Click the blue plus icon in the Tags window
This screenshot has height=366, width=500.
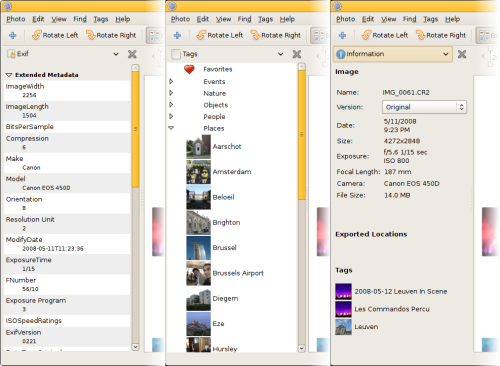[177, 35]
